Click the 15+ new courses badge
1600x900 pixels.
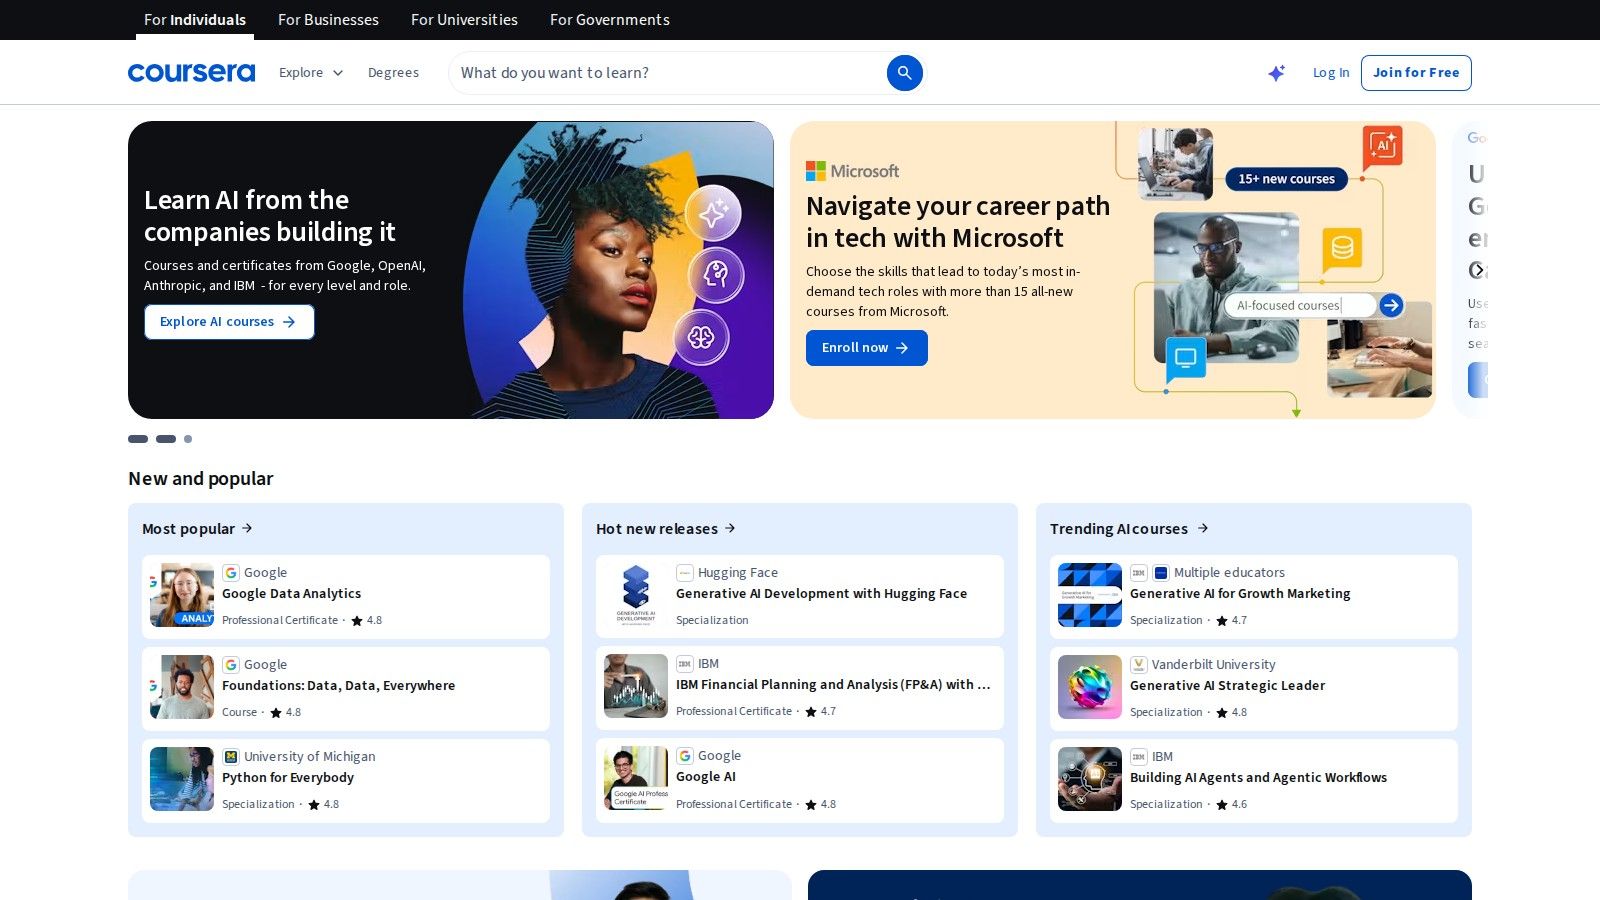[x=1287, y=179]
